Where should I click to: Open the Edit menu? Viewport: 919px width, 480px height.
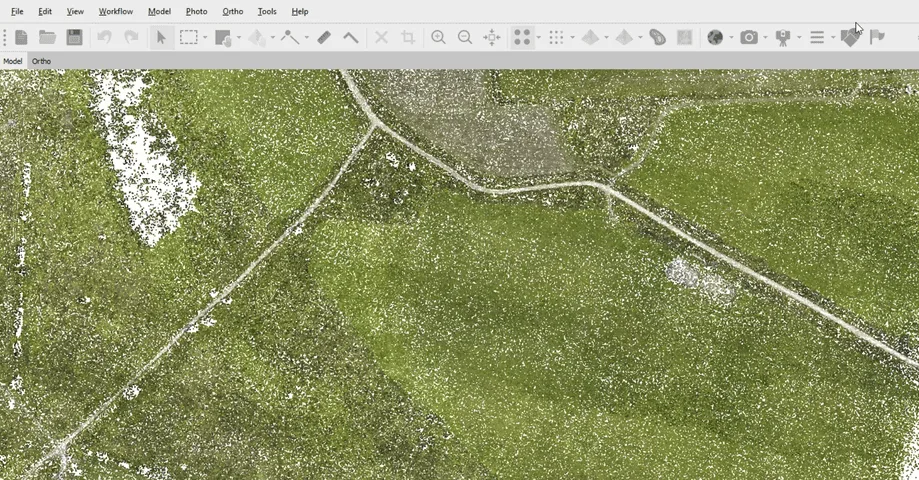45,11
